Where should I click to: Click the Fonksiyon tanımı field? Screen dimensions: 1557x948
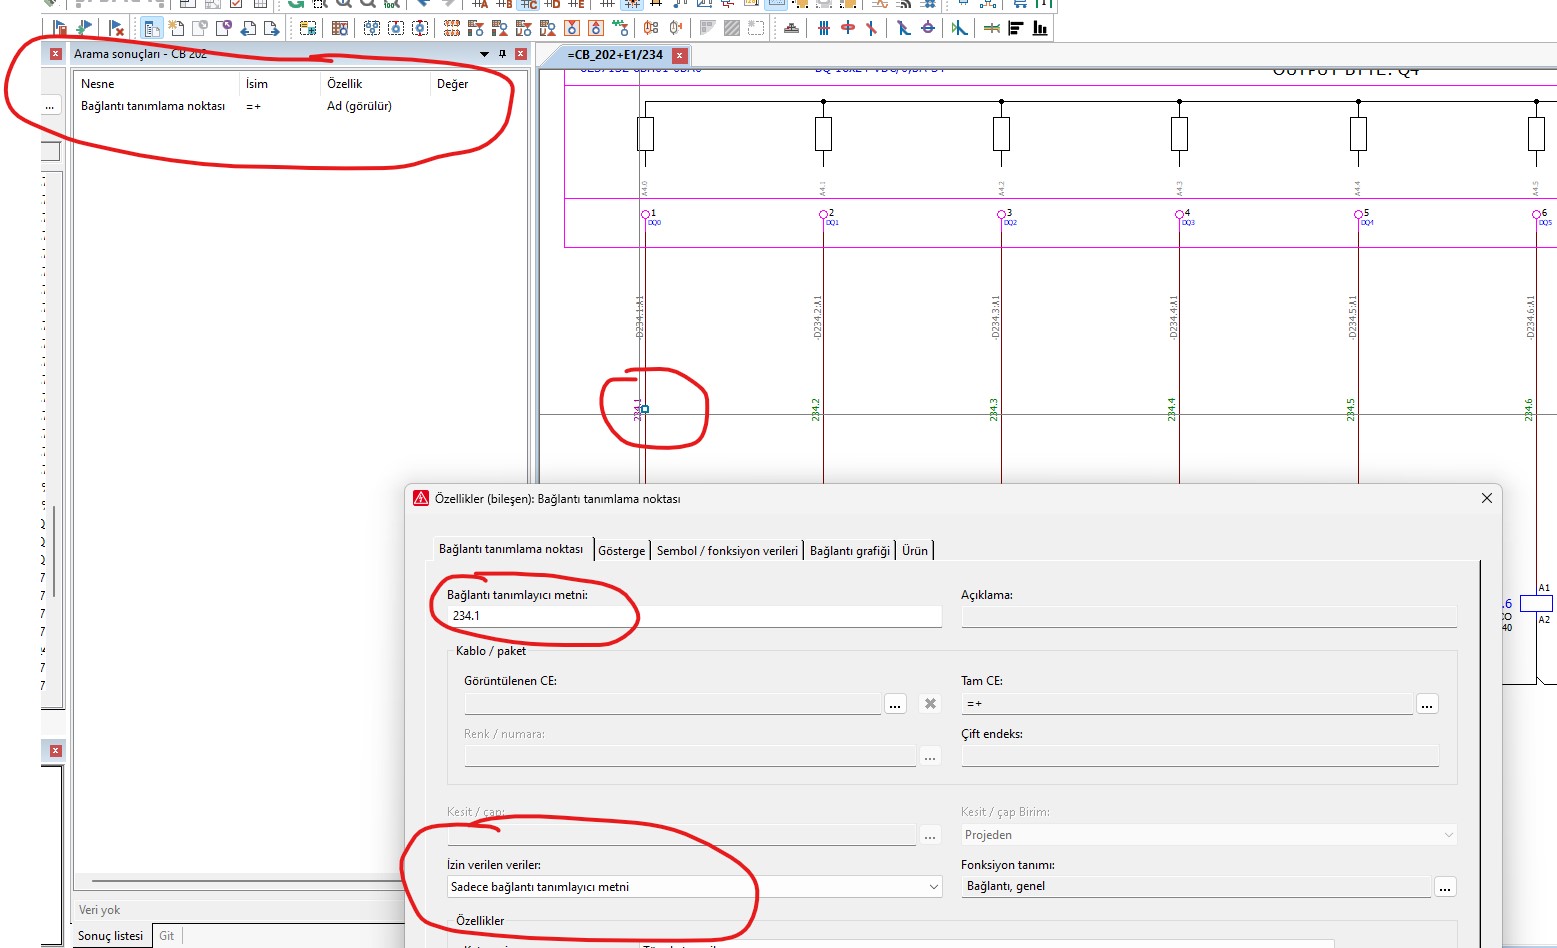[1196, 887]
